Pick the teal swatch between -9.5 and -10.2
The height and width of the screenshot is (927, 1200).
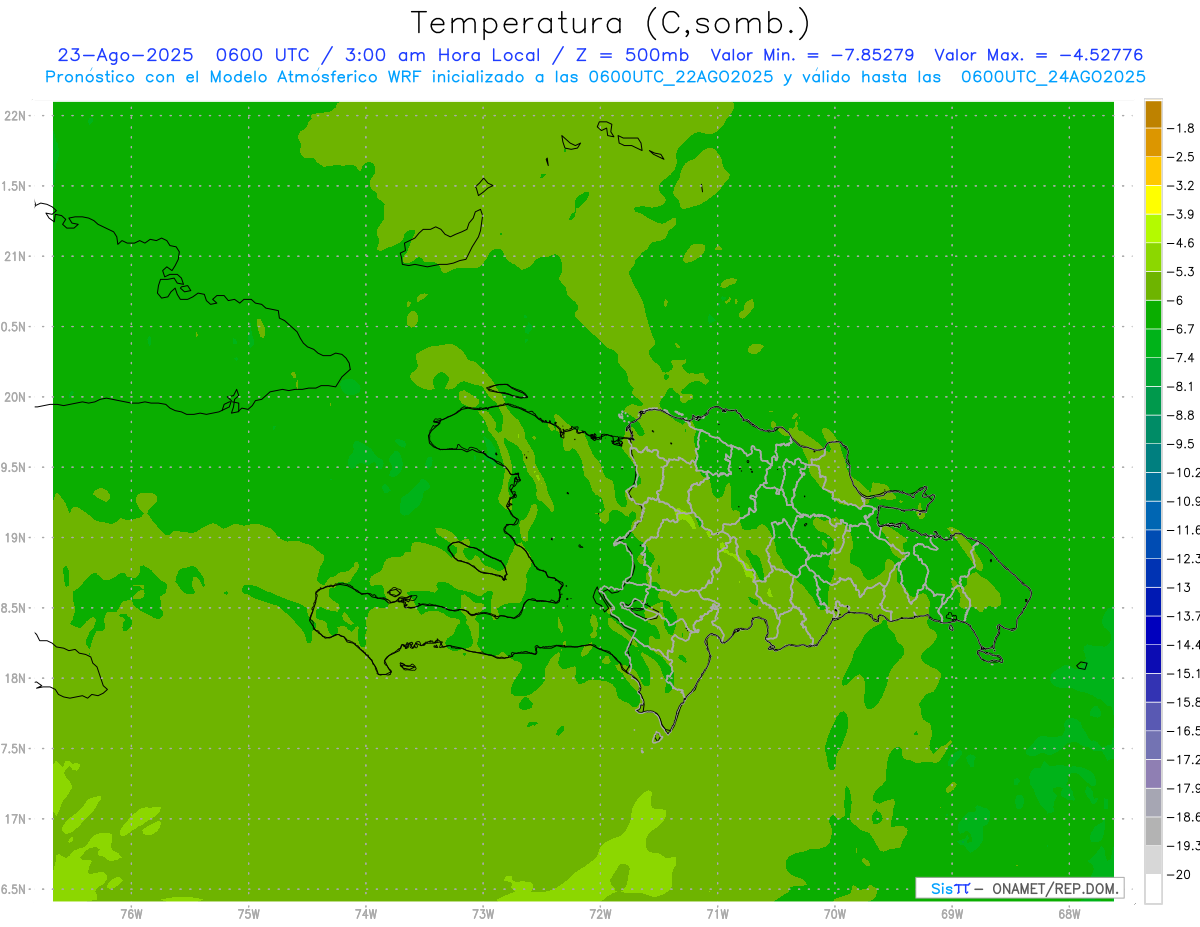point(1153,458)
